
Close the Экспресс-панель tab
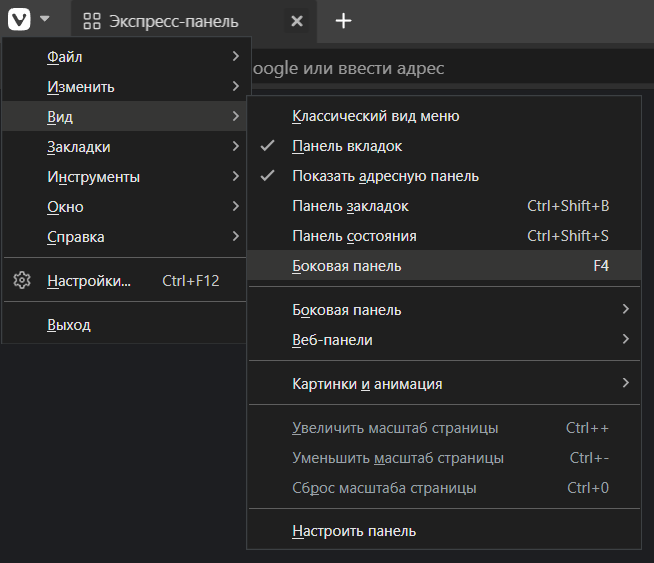pos(296,21)
